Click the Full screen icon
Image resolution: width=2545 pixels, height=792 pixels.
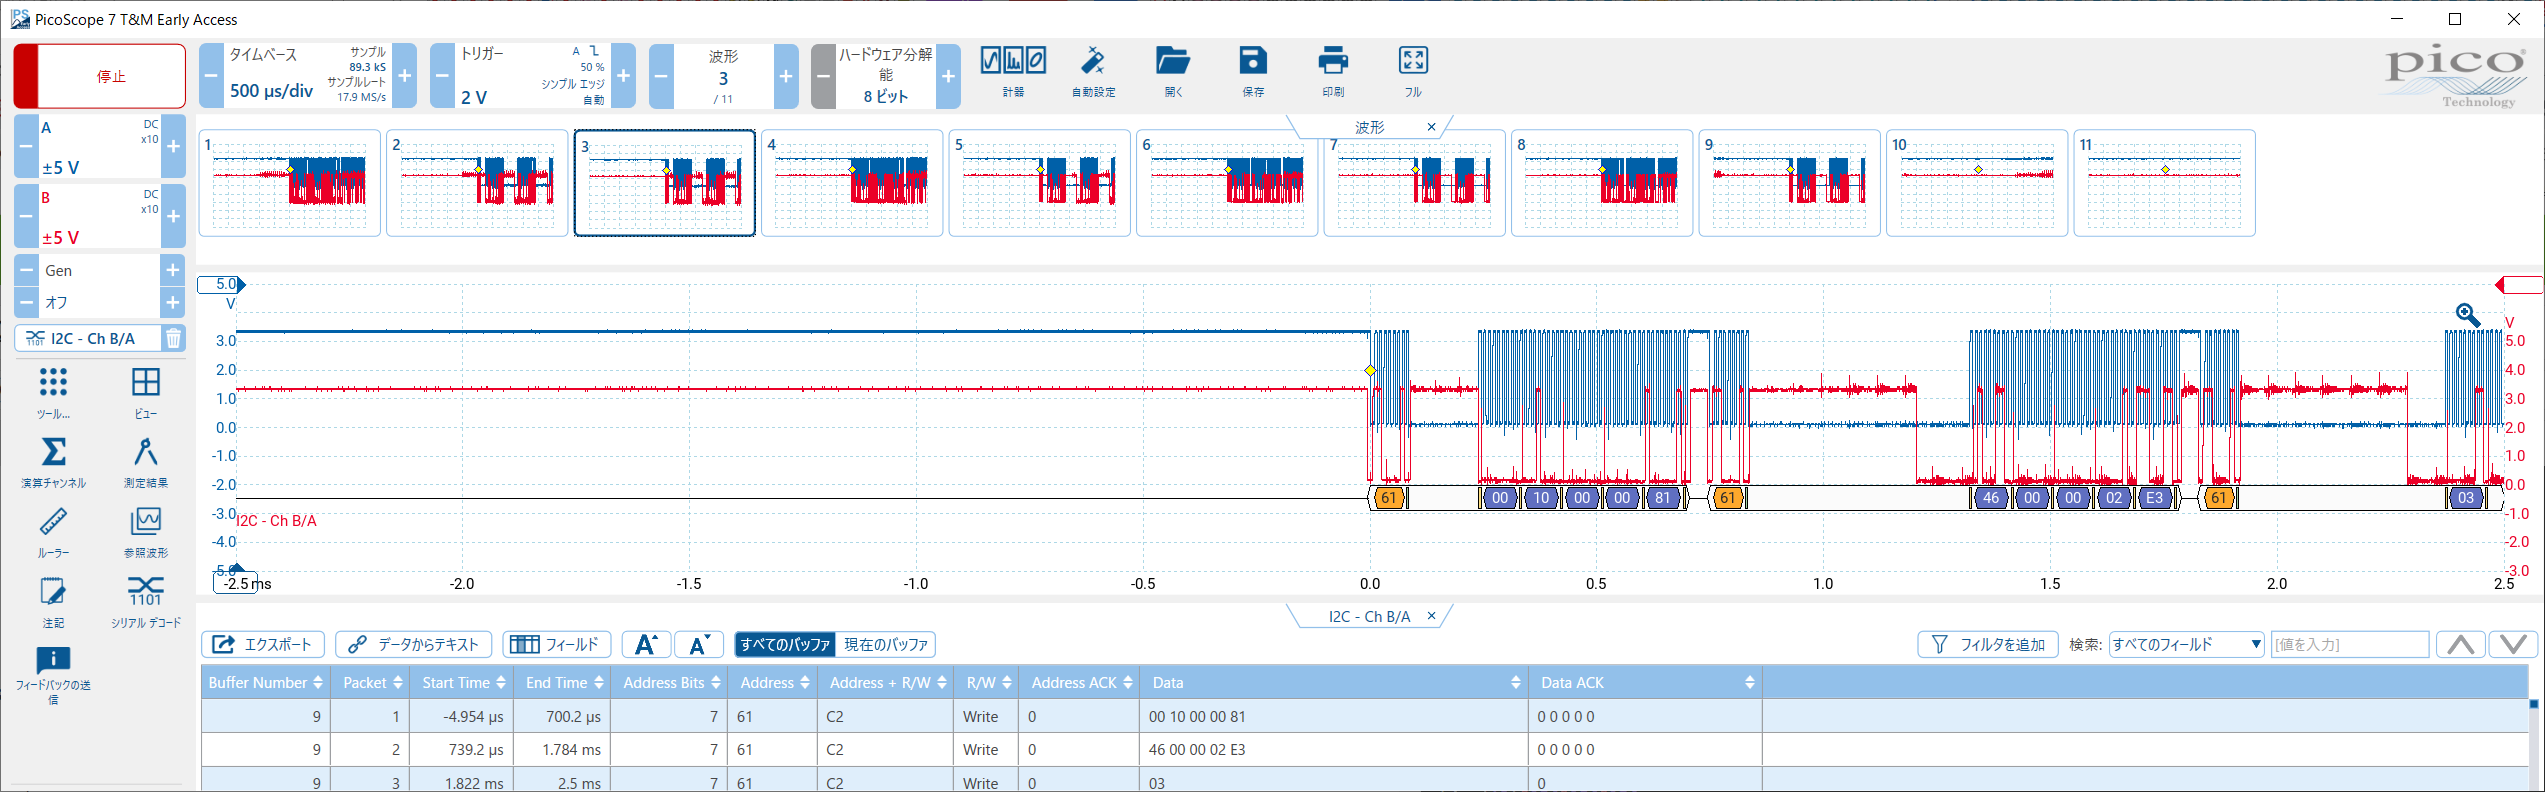(1413, 71)
